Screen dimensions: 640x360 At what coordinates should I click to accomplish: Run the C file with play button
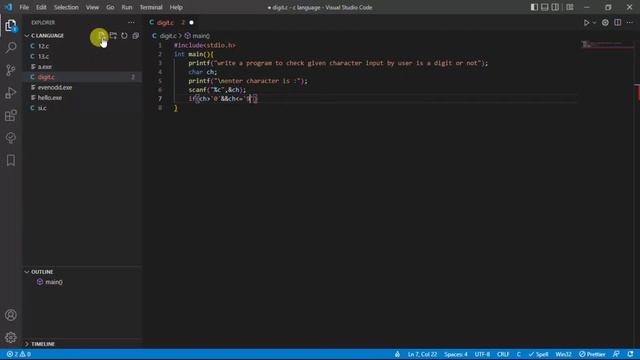(x=586, y=23)
